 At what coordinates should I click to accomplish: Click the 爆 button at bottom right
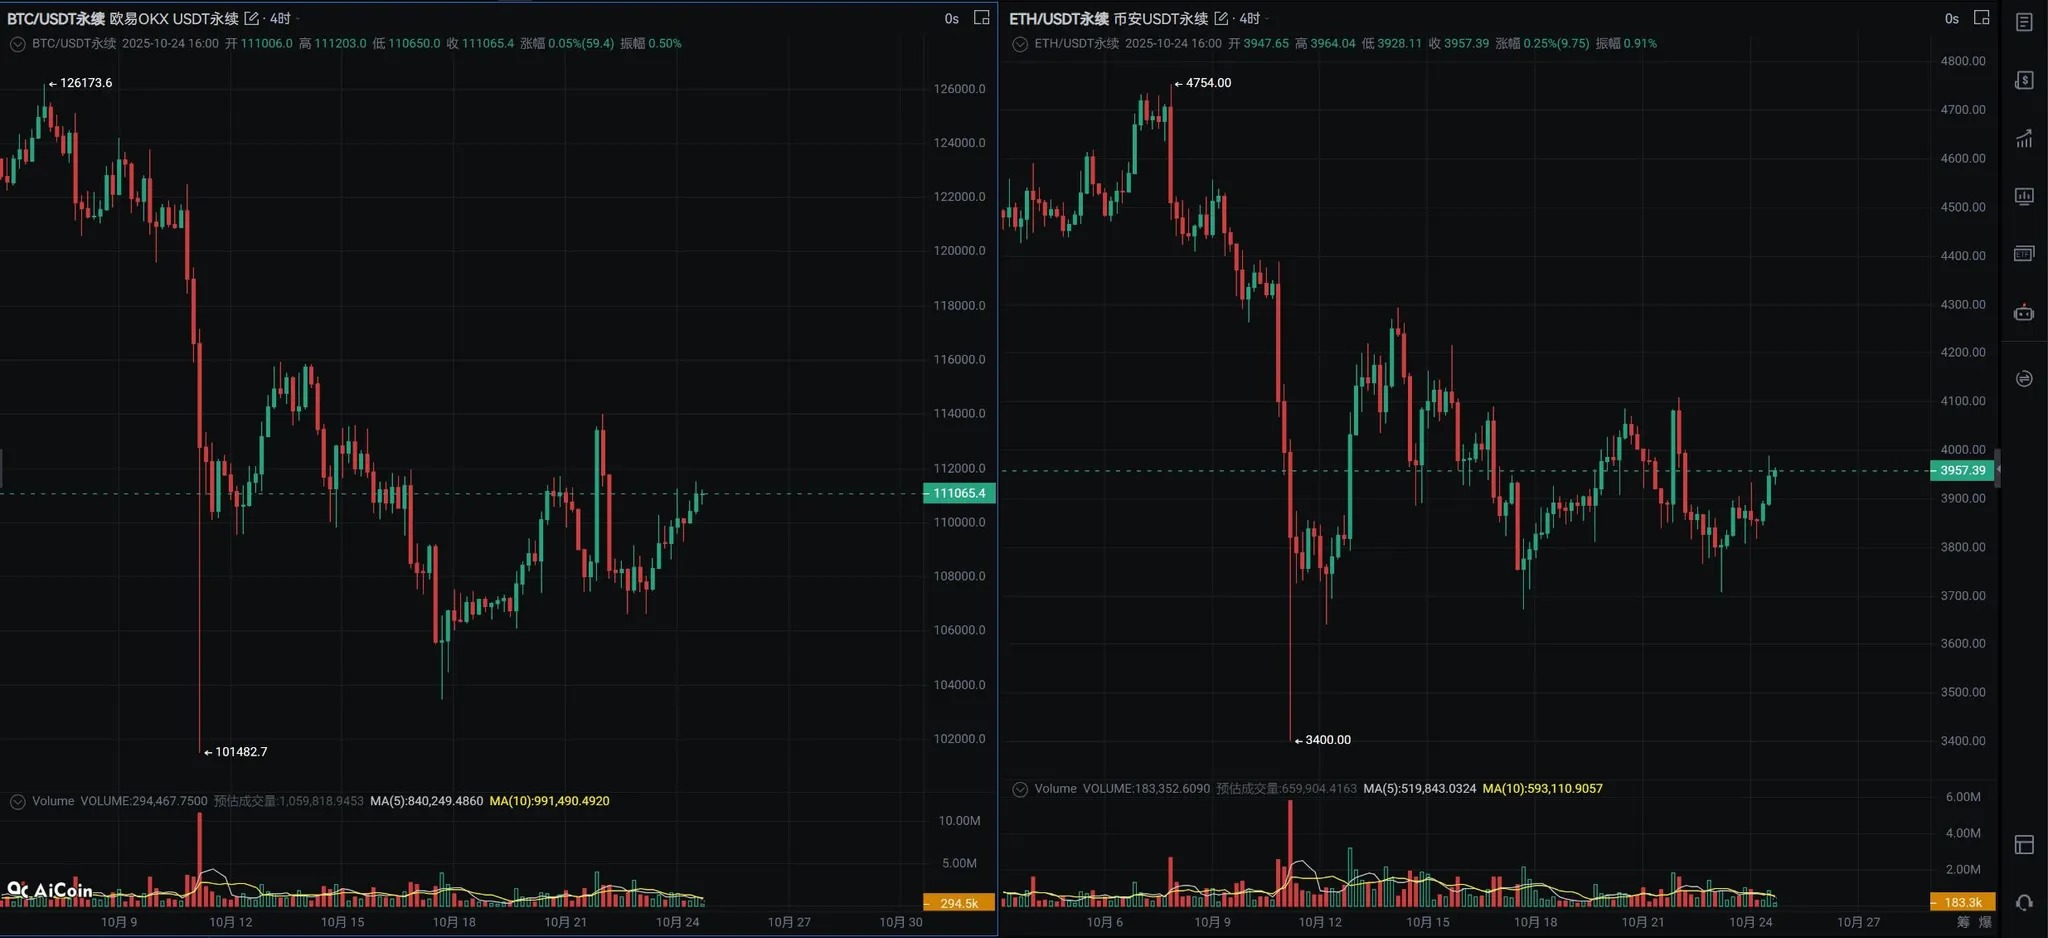tap(1985, 922)
